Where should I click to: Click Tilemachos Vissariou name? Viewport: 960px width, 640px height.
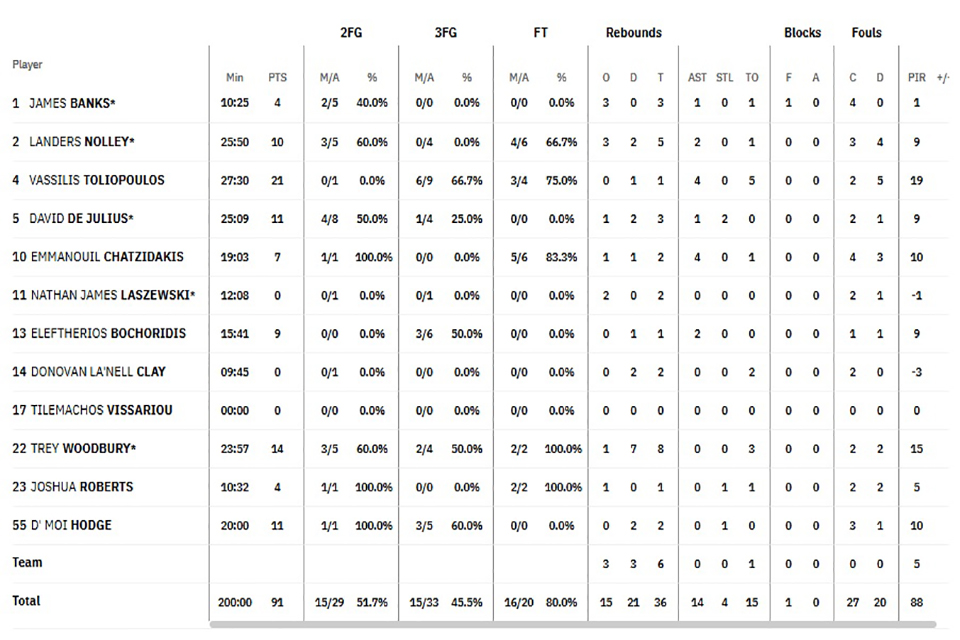(x=102, y=410)
